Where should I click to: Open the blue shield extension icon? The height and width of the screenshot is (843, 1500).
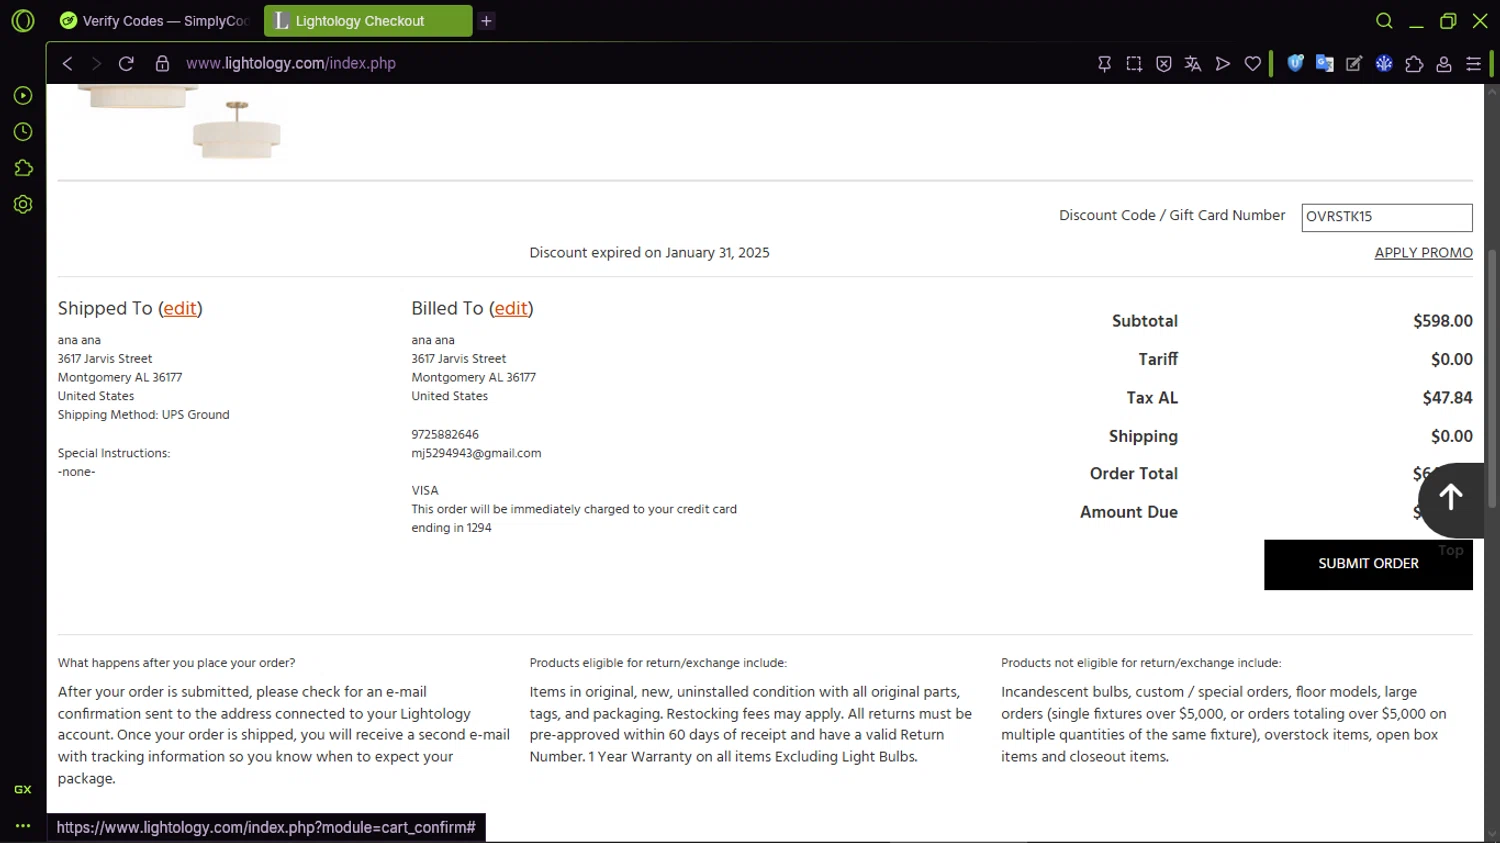[1295, 63]
